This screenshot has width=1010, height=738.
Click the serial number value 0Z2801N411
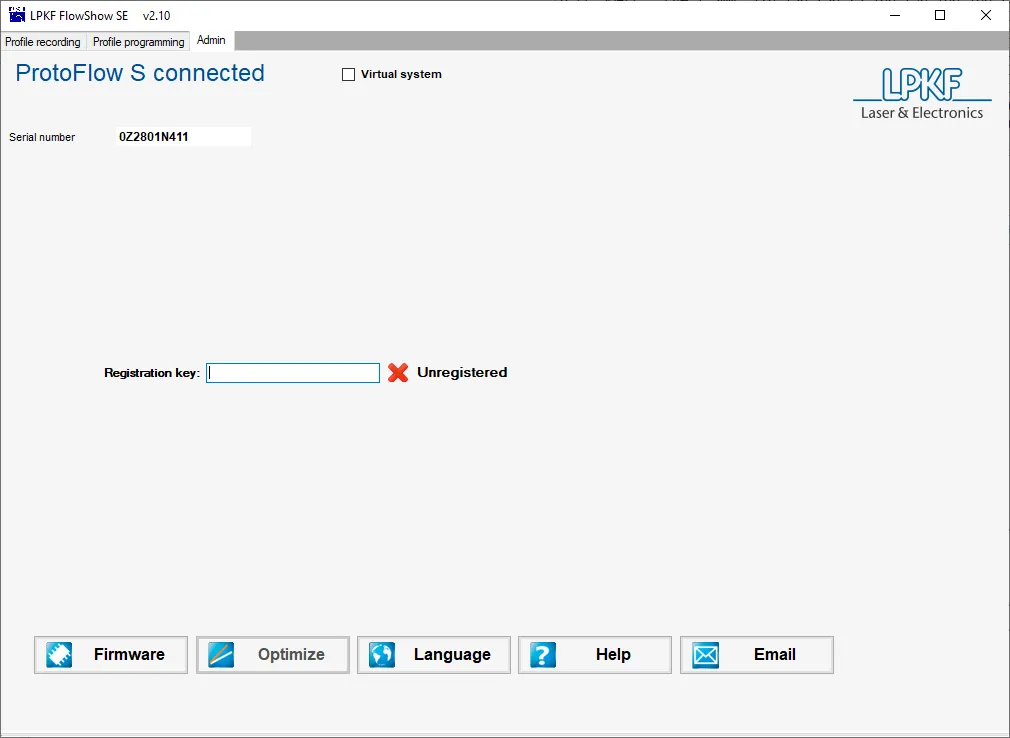pyautogui.click(x=153, y=137)
